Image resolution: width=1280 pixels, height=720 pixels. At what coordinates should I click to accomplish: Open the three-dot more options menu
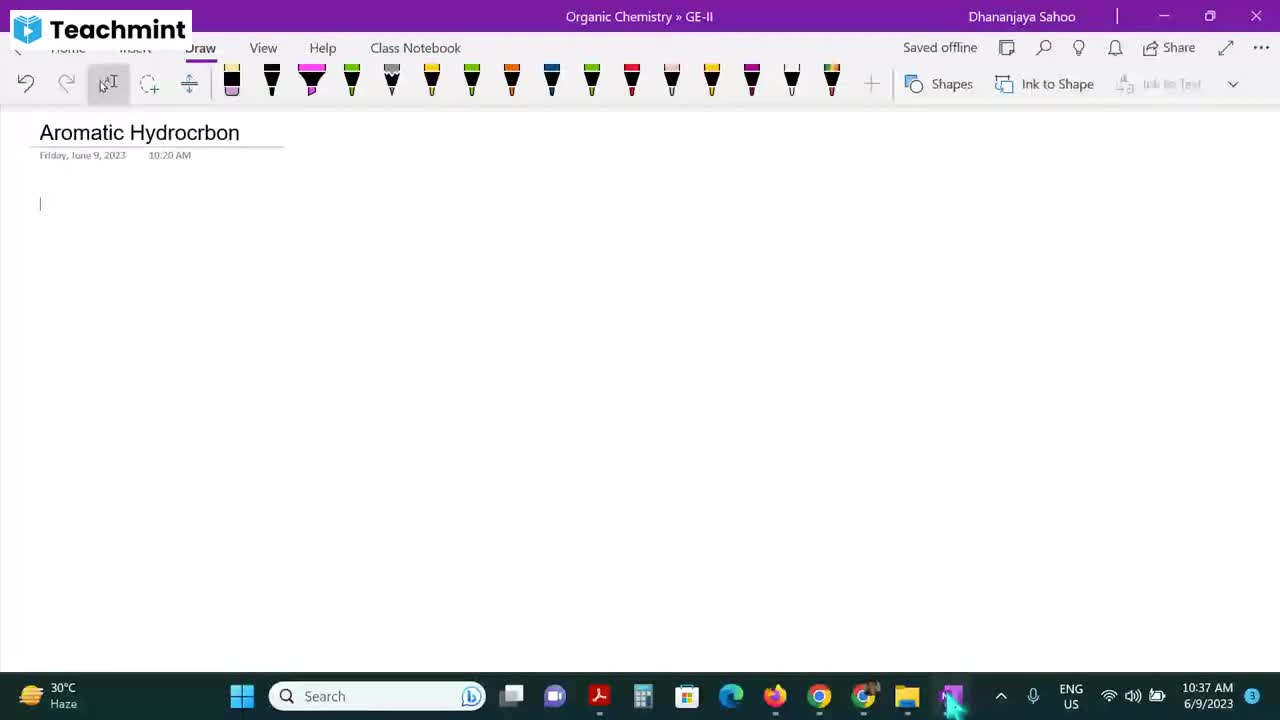[1261, 48]
